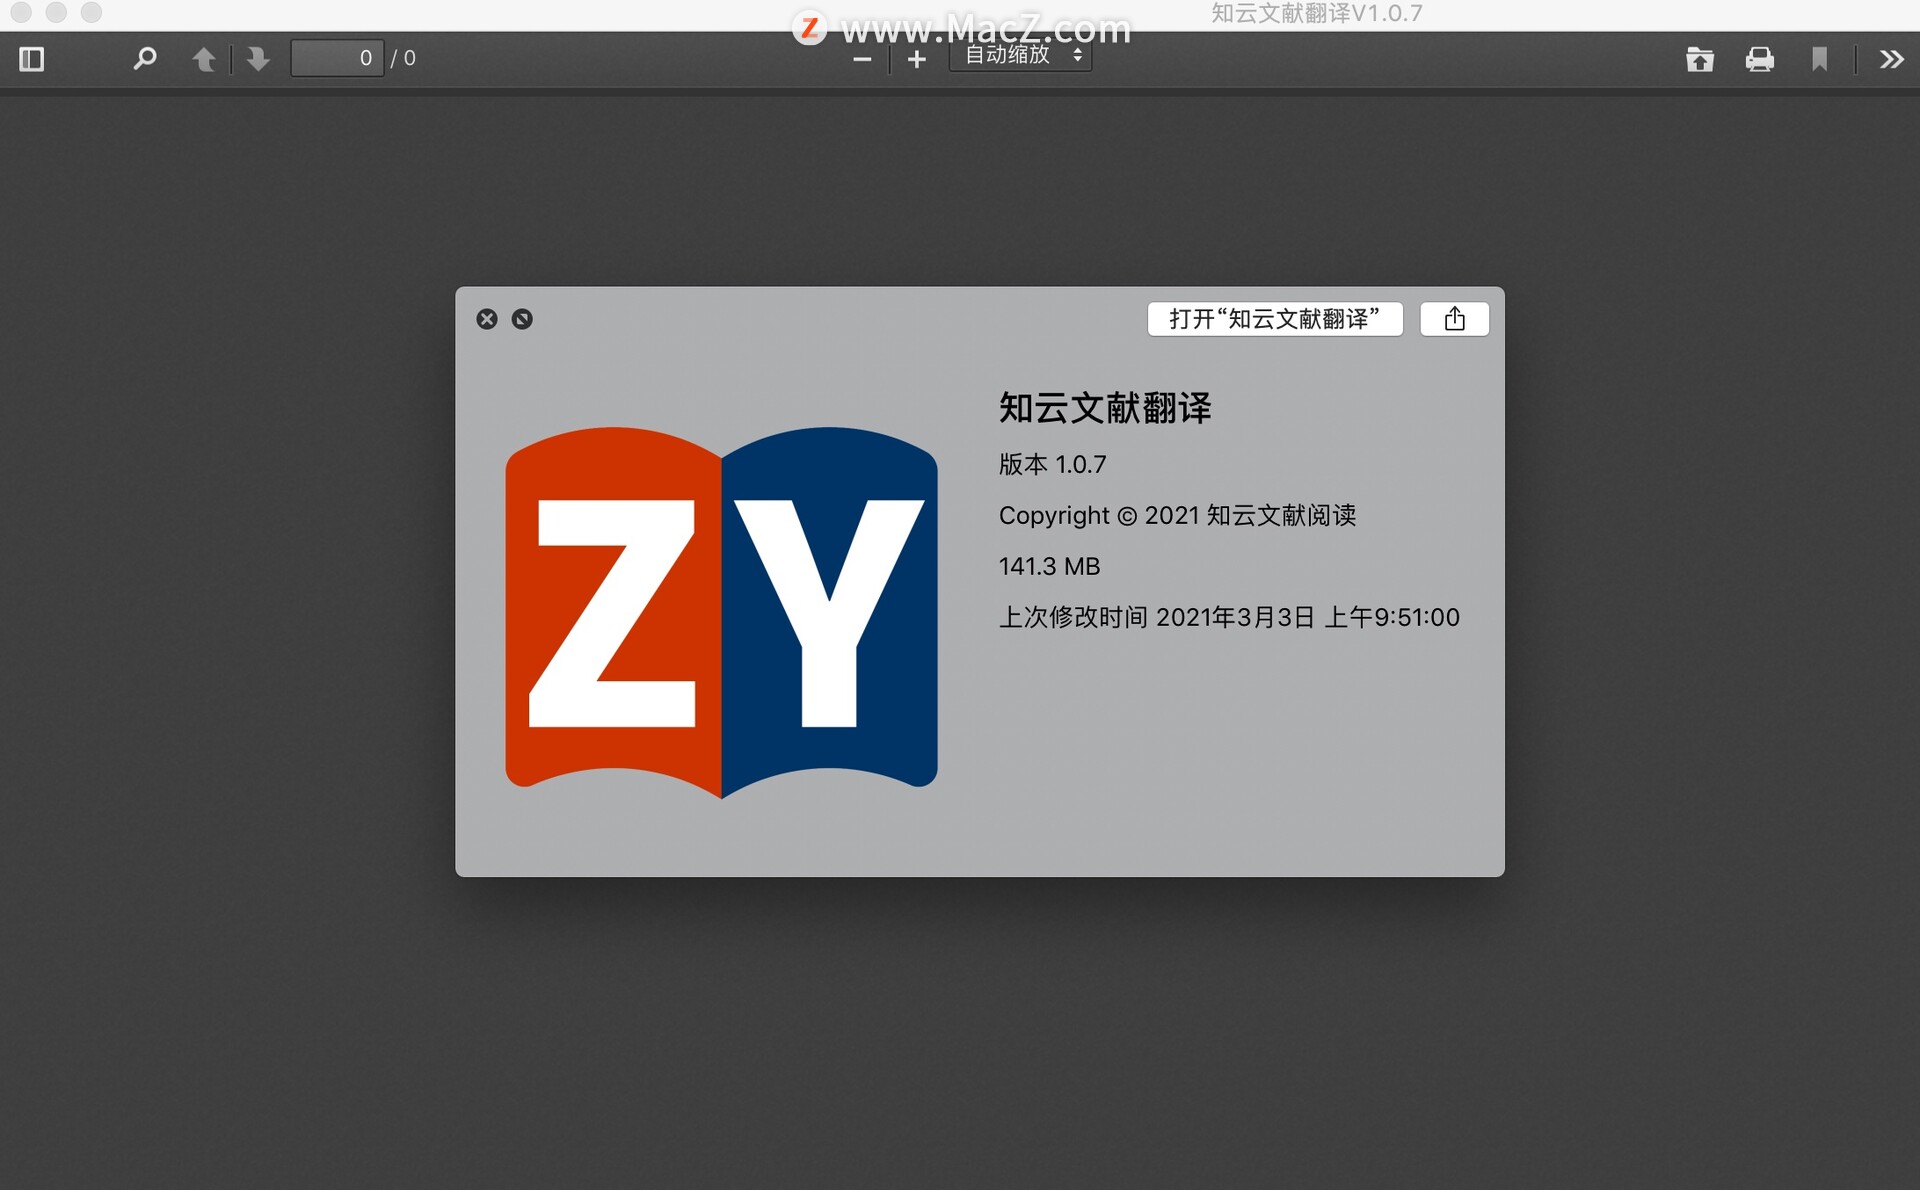The image size is (1920, 1190).
Task: Click the page number input field
Action: 337,58
